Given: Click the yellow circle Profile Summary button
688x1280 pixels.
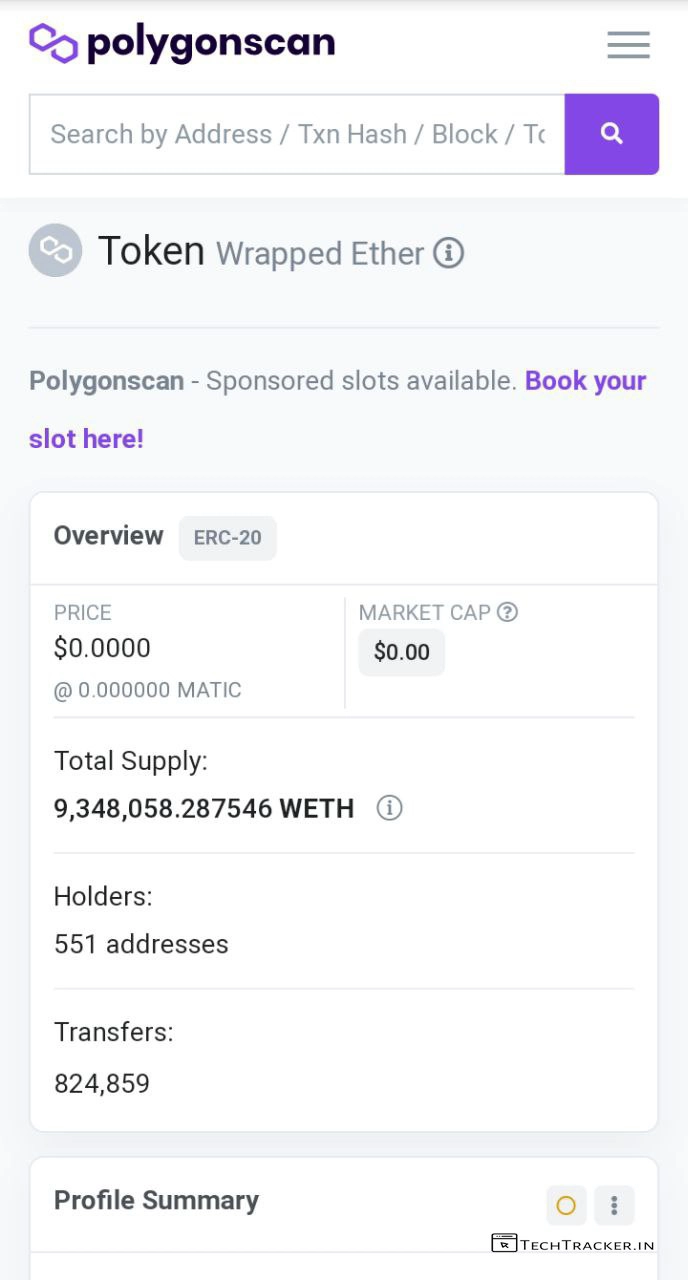Looking at the screenshot, I should click(566, 1205).
